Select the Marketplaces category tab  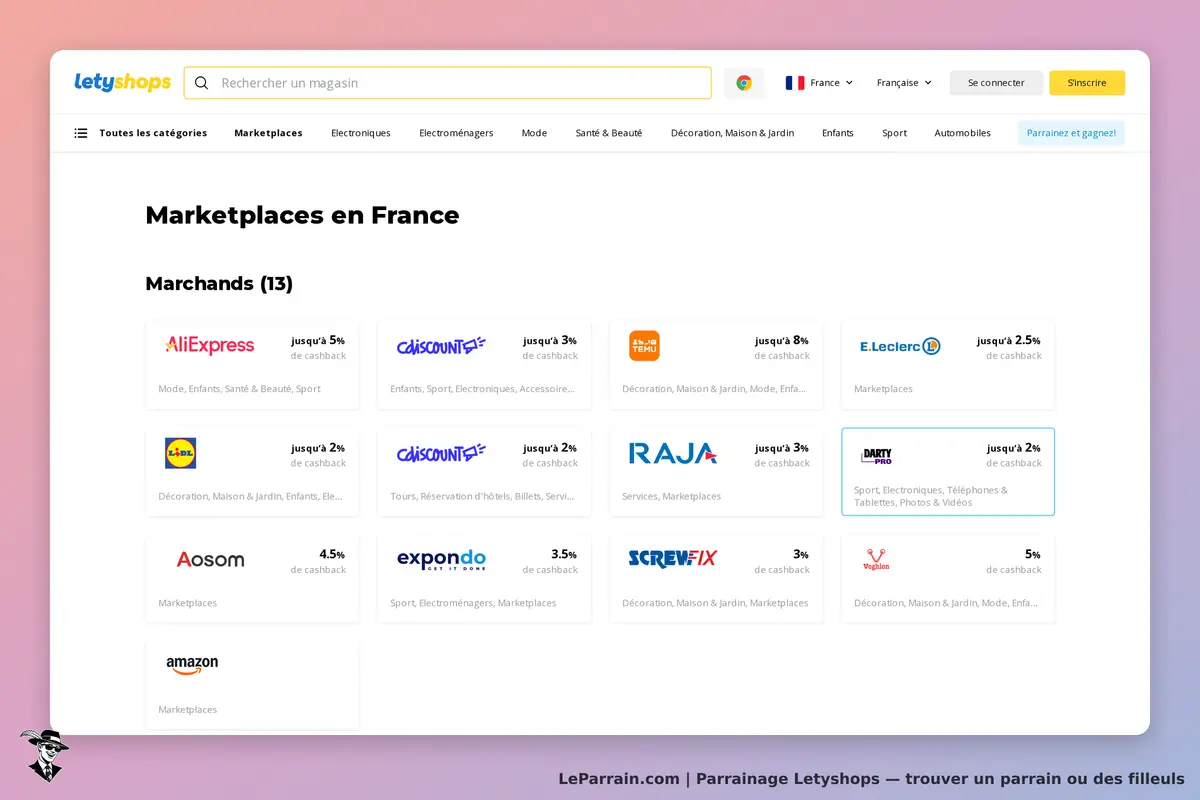tap(268, 133)
